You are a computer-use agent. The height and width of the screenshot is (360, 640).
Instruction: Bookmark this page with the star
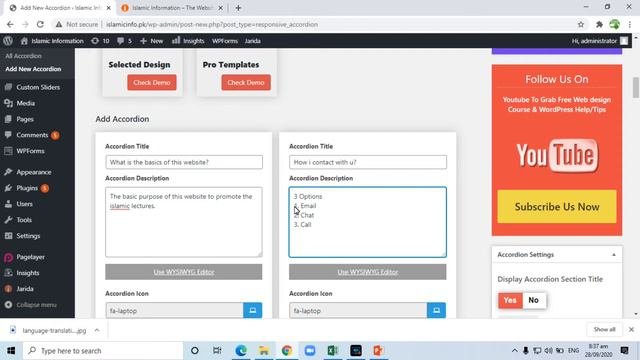(x=581, y=24)
